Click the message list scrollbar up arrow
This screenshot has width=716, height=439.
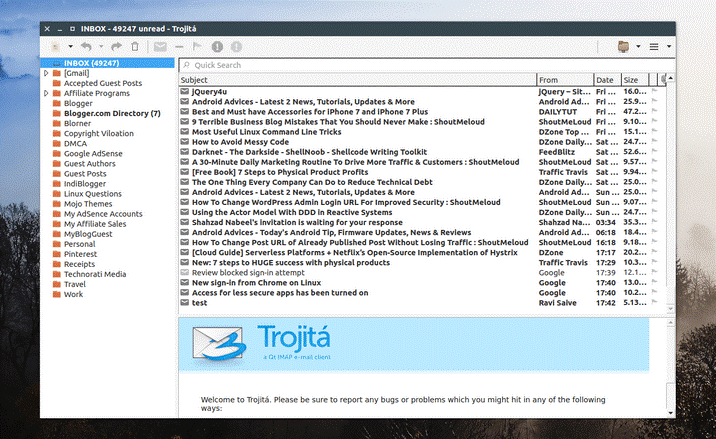pyautogui.click(x=670, y=79)
